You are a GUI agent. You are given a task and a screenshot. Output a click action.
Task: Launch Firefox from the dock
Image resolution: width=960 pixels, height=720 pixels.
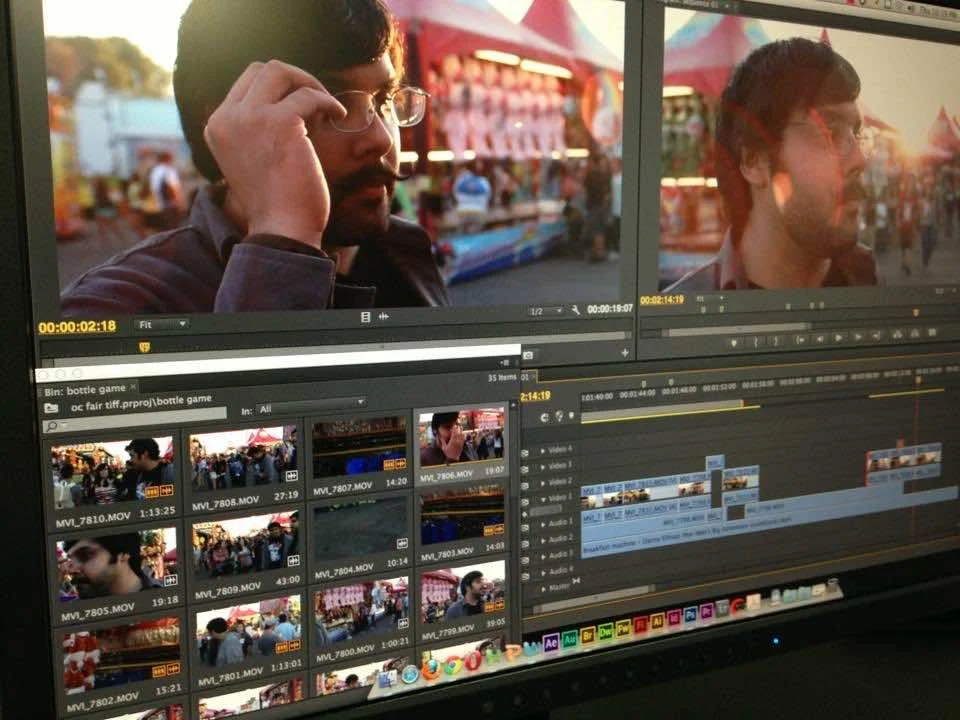tap(432, 669)
